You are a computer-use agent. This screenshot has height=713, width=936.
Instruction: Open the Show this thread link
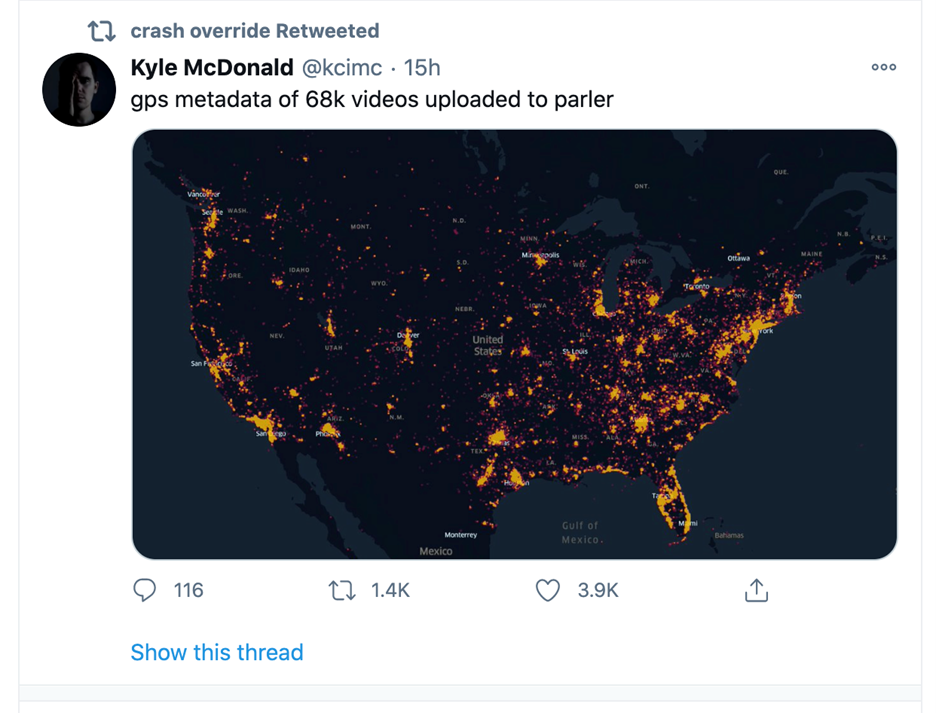click(217, 652)
